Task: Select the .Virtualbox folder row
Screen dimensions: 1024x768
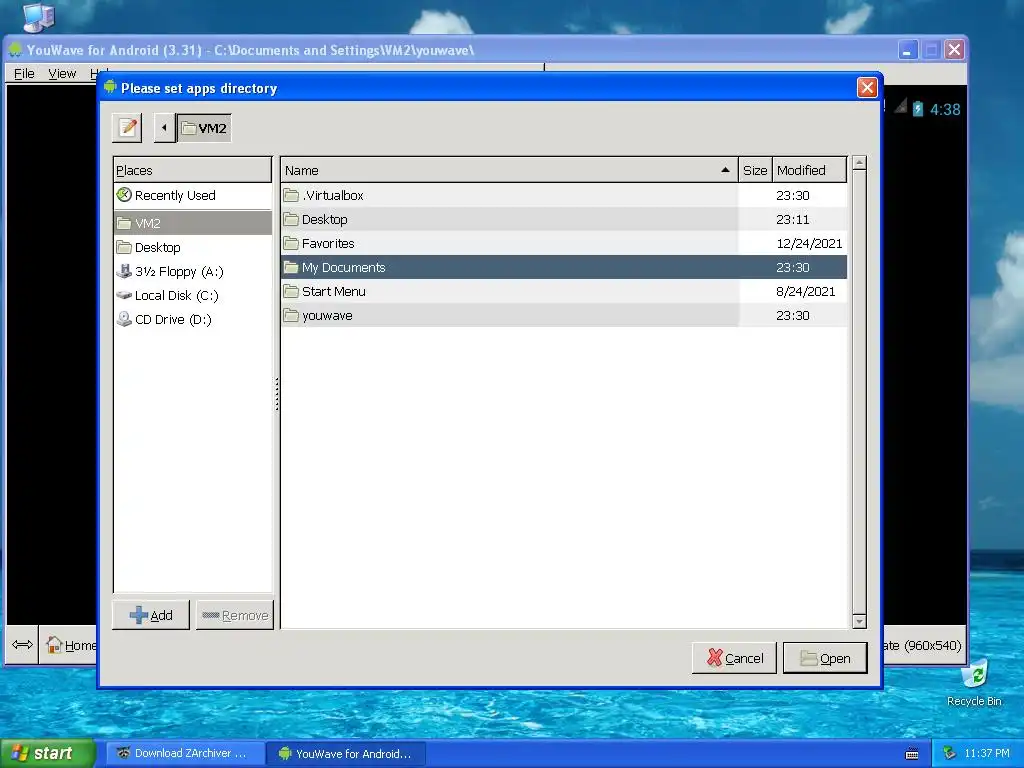Action: tap(564, 195)
